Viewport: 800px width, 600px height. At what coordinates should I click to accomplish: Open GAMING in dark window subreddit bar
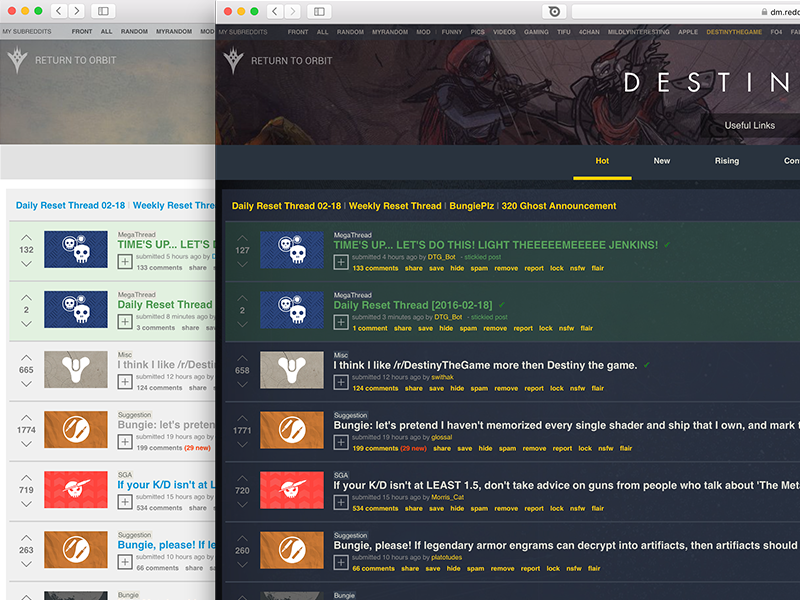point(536,32)
